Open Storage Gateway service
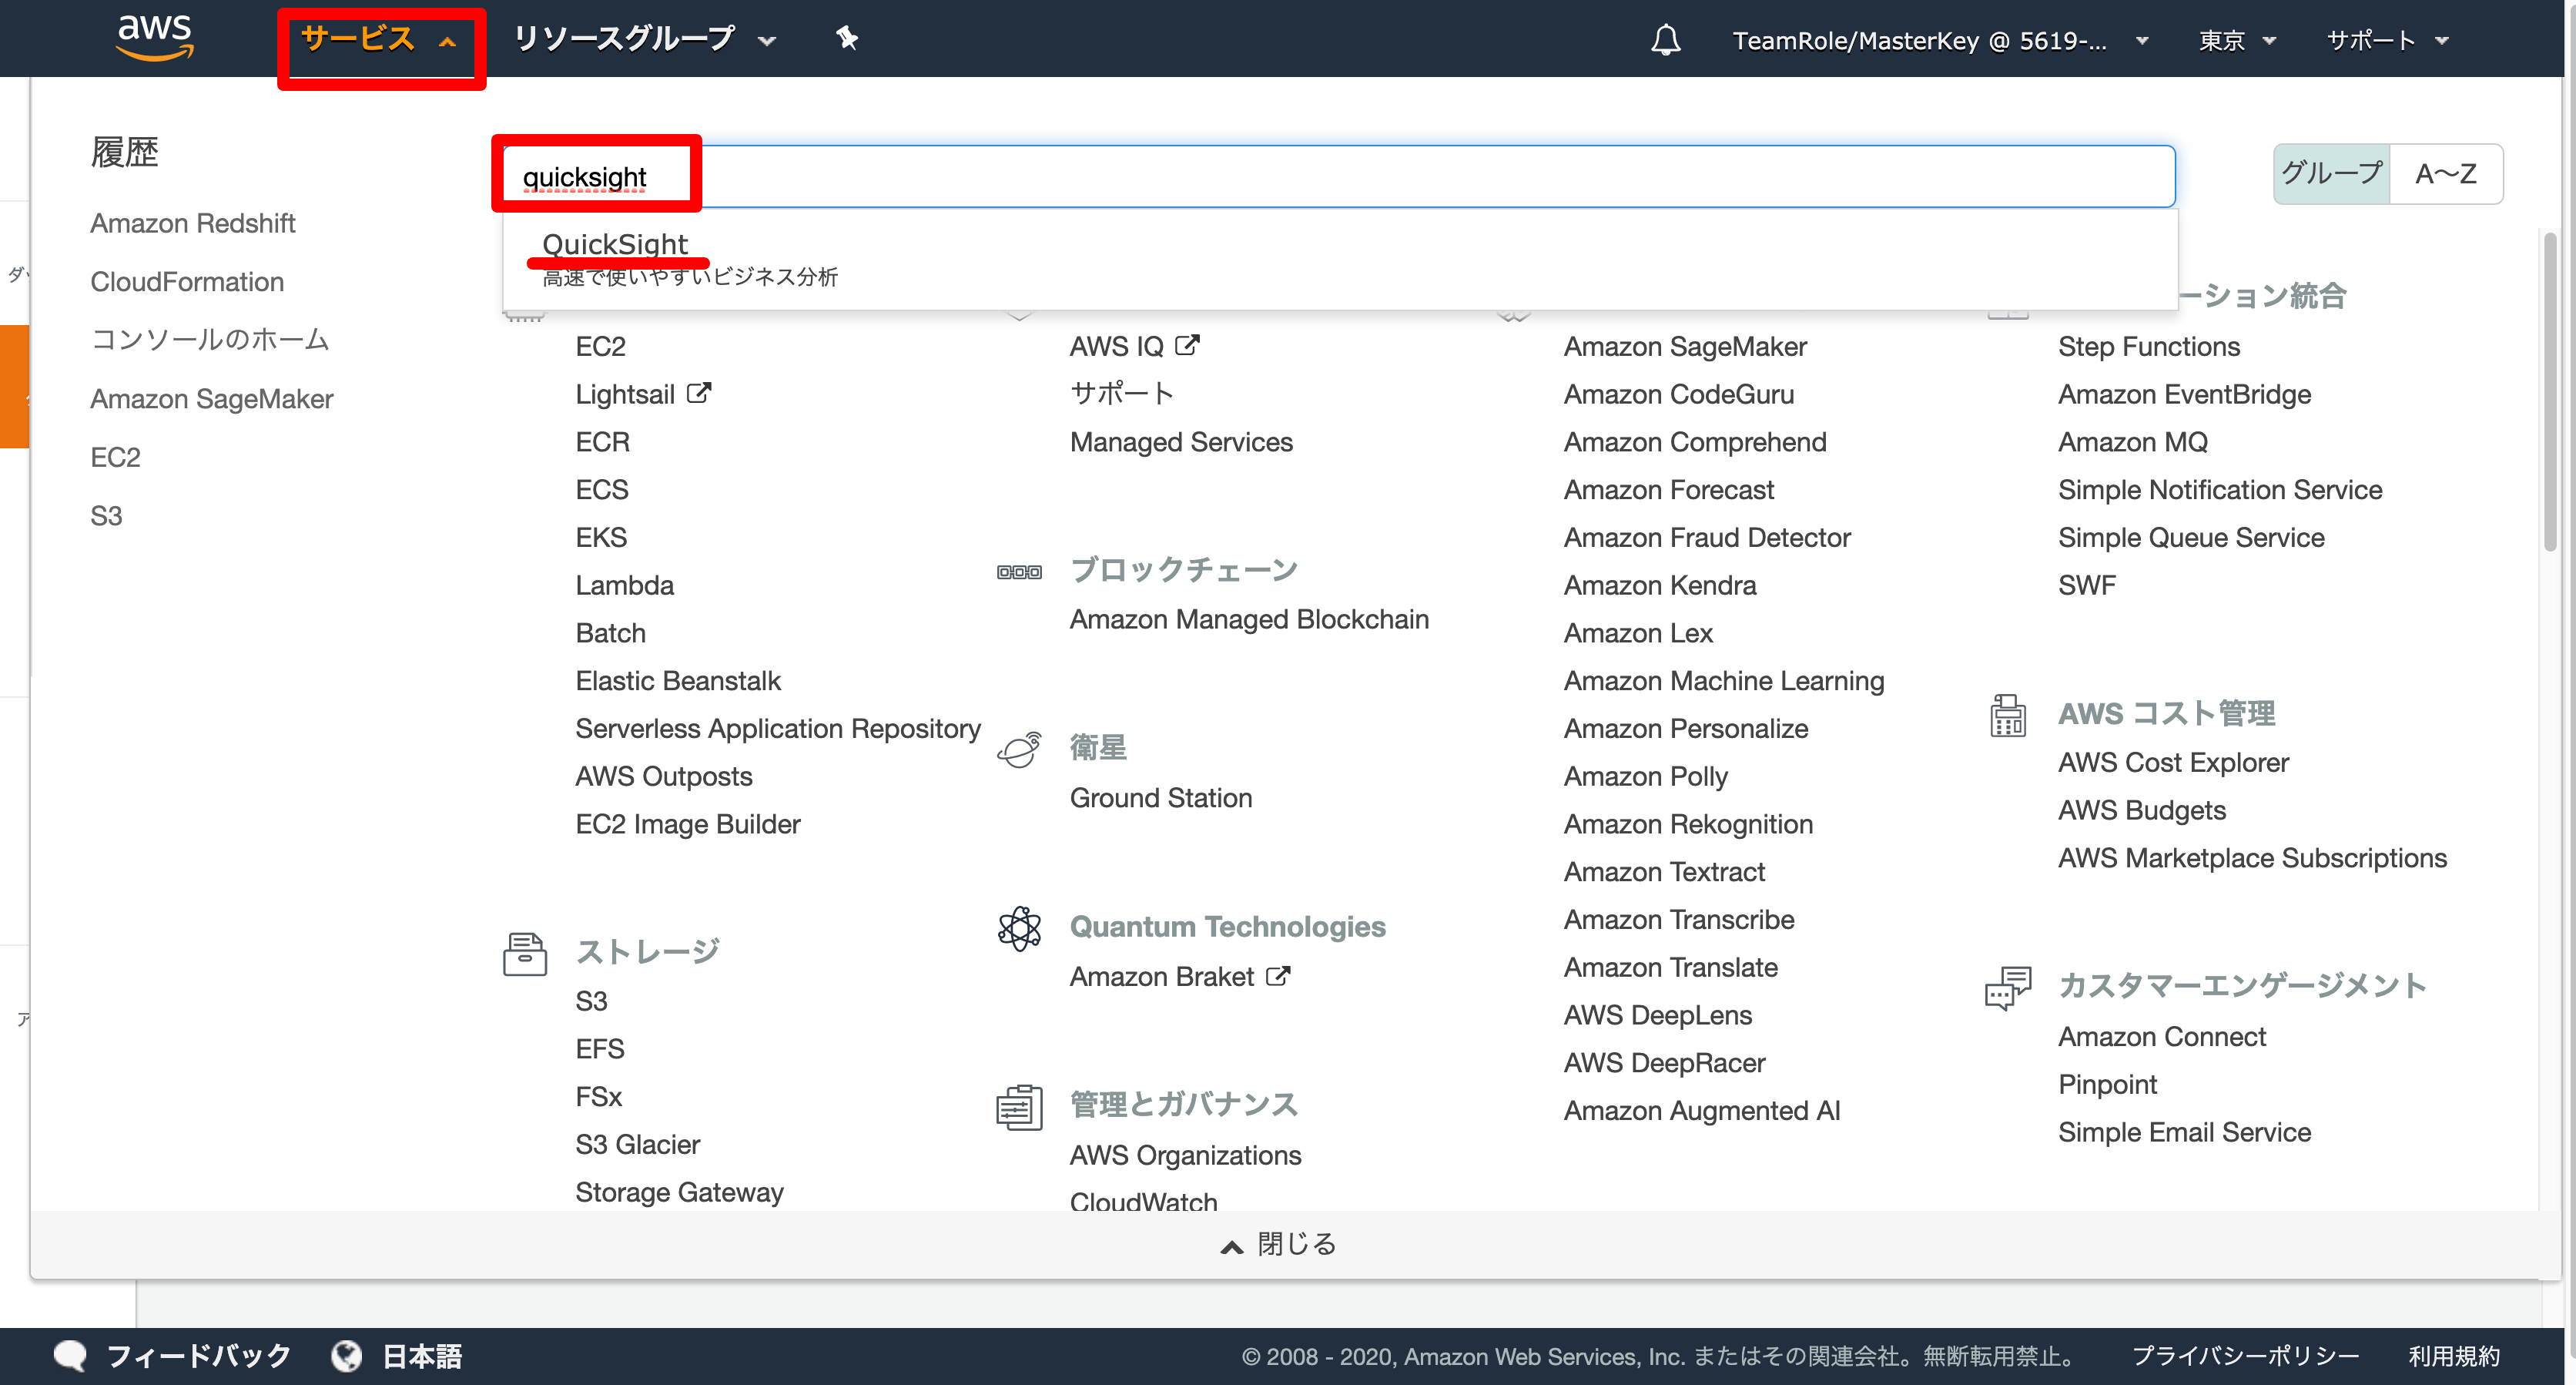Viewport: 2576px width, 1385px height. (x=679, y=1192)
